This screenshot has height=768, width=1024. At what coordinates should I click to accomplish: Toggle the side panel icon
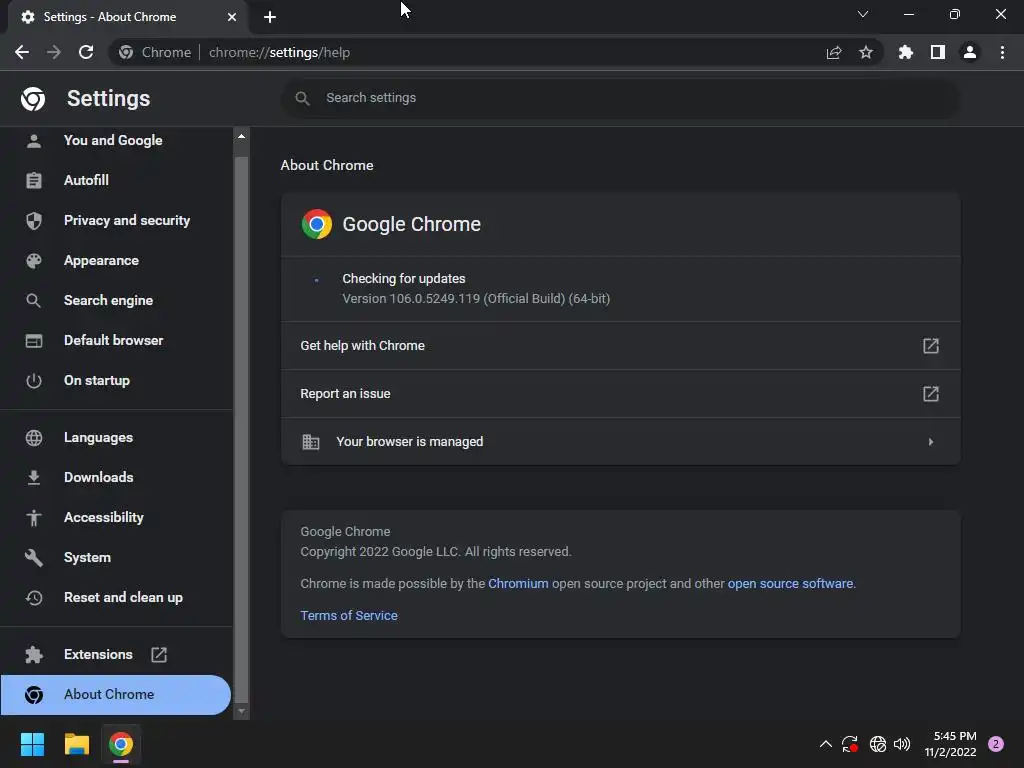[938, 52]
